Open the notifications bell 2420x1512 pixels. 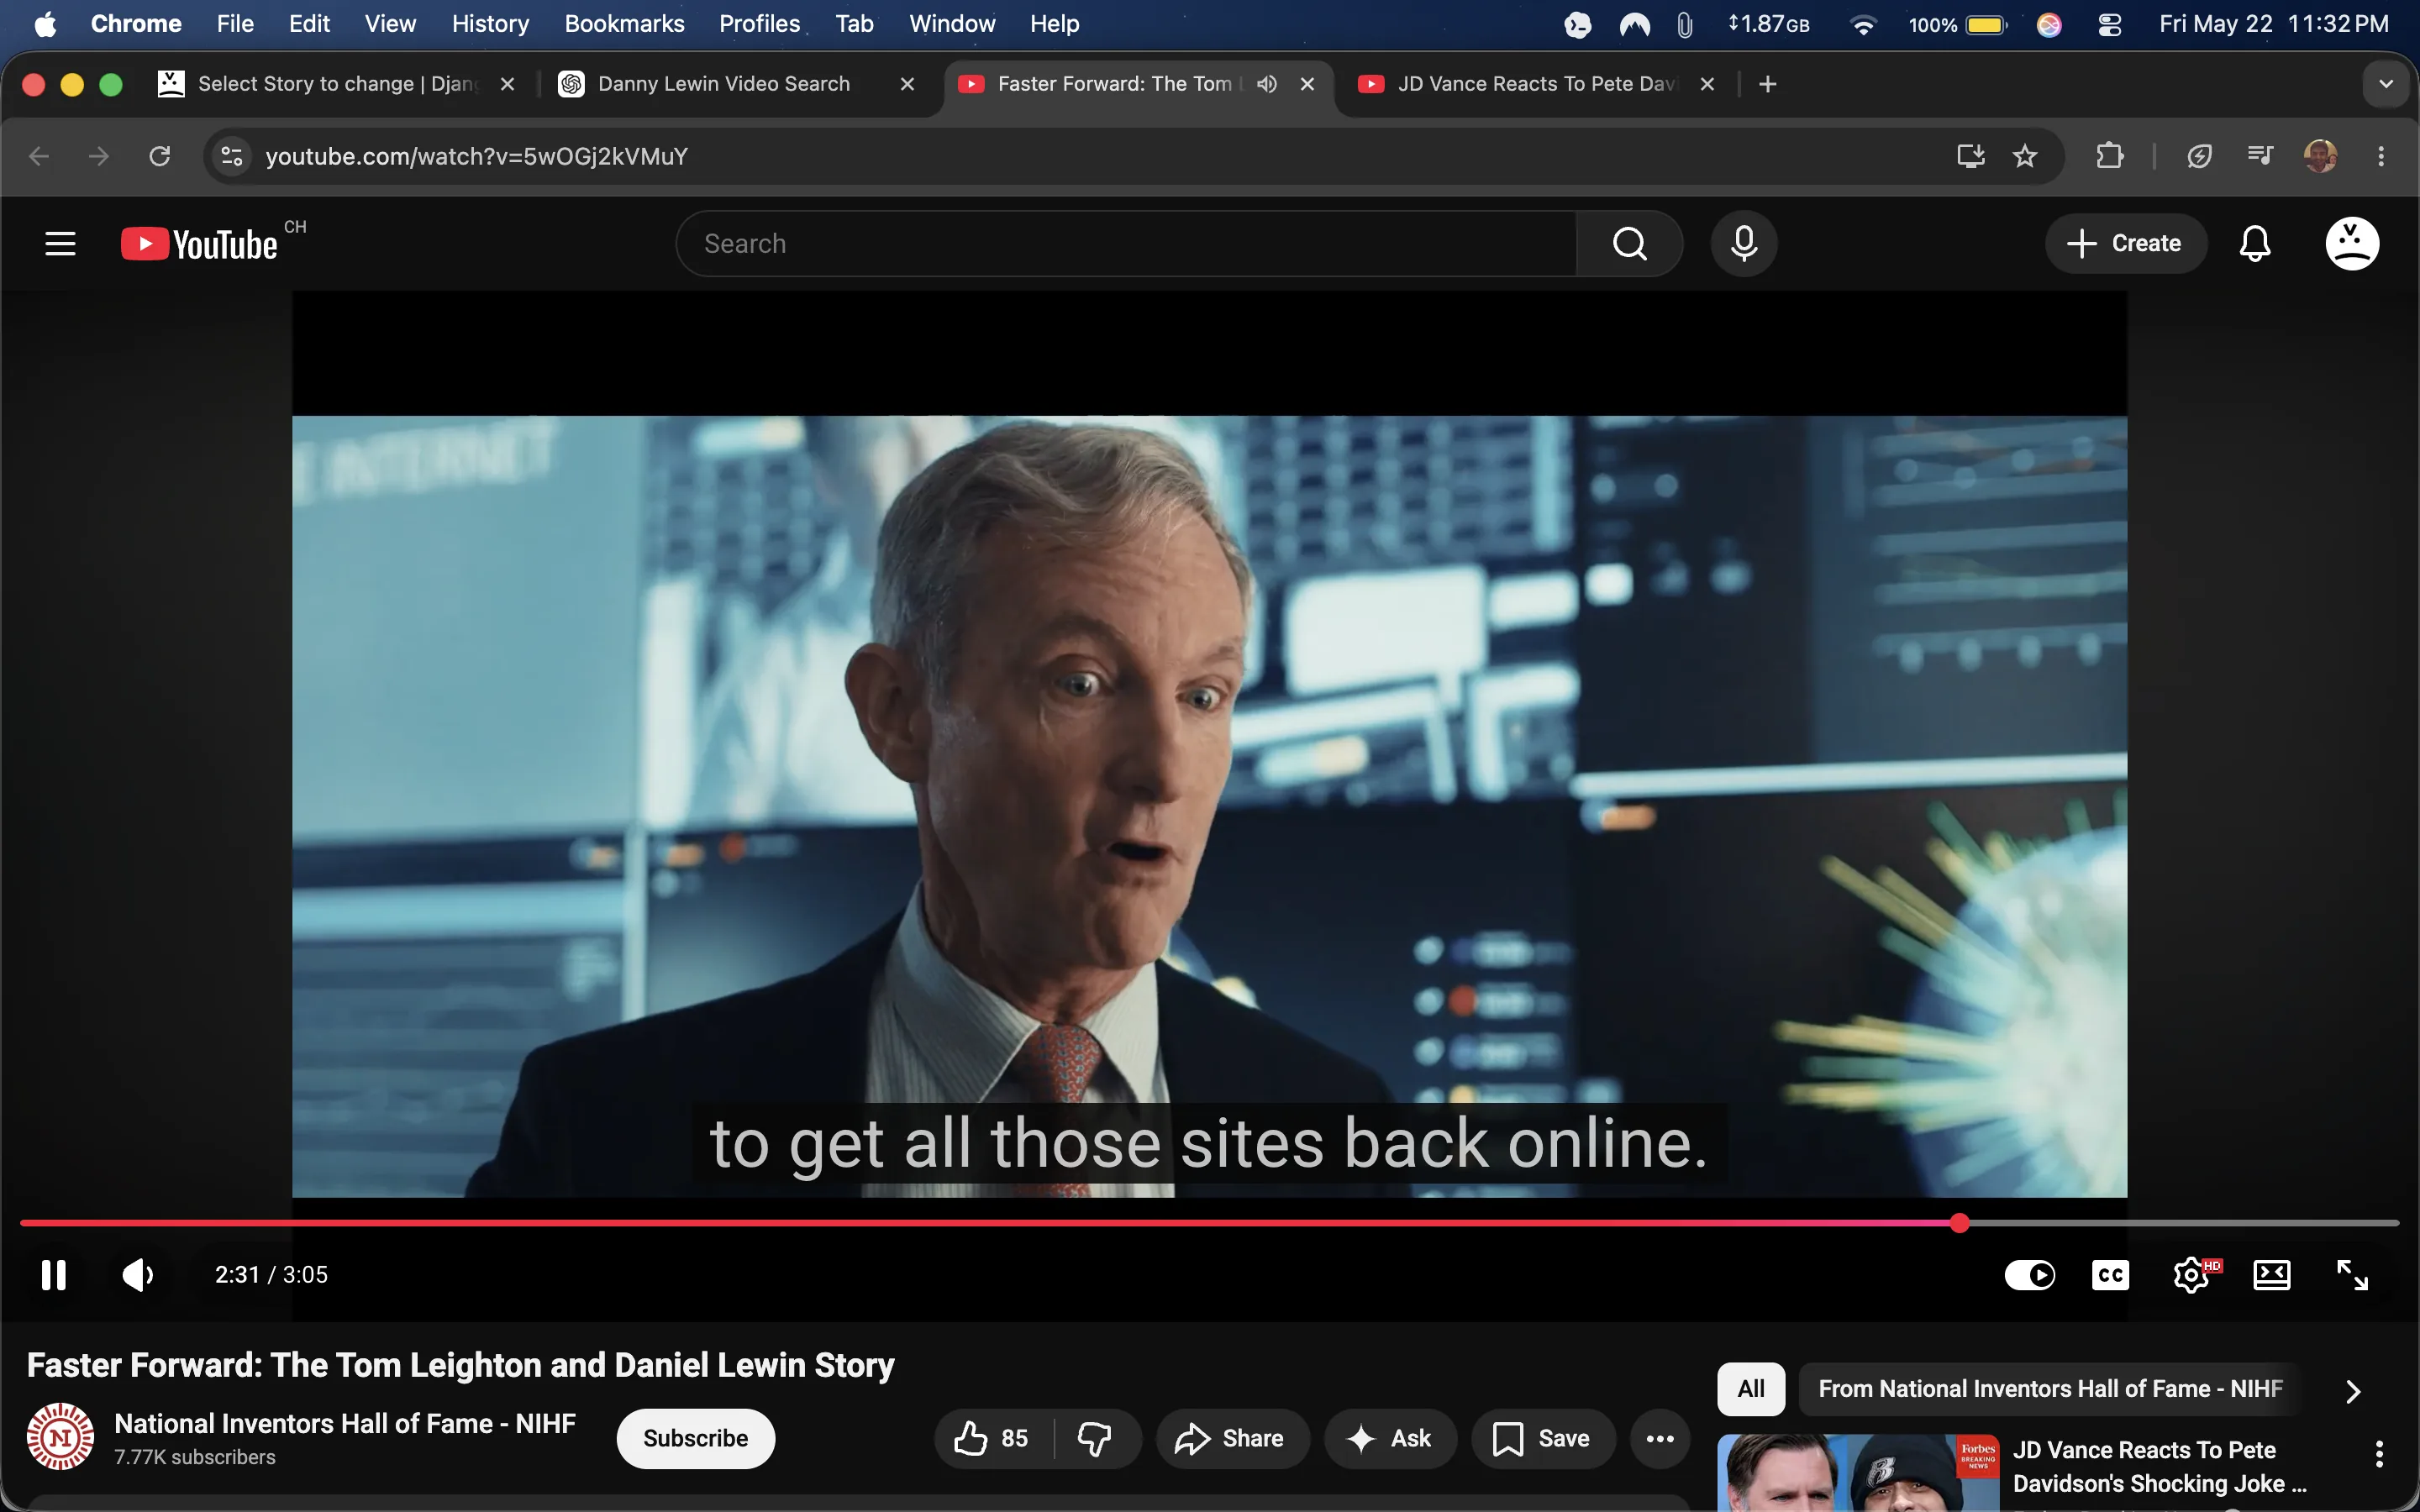2254,243
